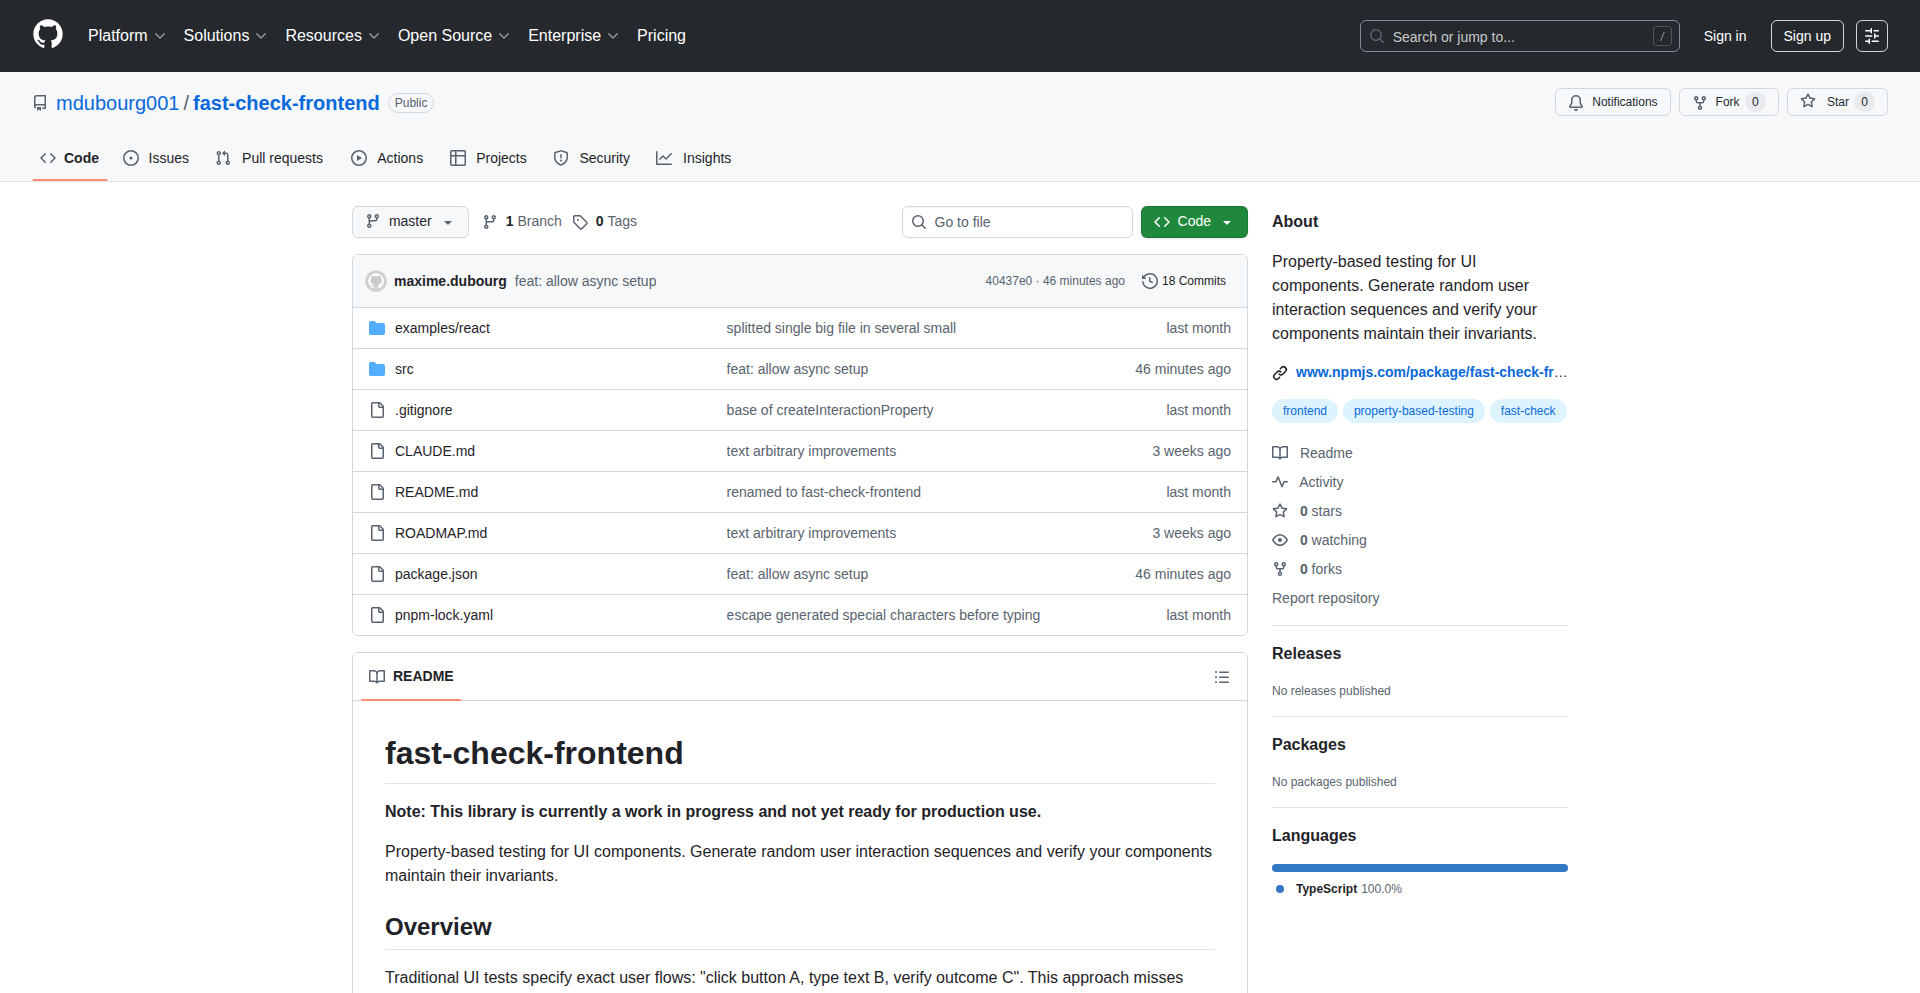
Task: Star the repository with the star icon
Action: tap(1806, 101)
